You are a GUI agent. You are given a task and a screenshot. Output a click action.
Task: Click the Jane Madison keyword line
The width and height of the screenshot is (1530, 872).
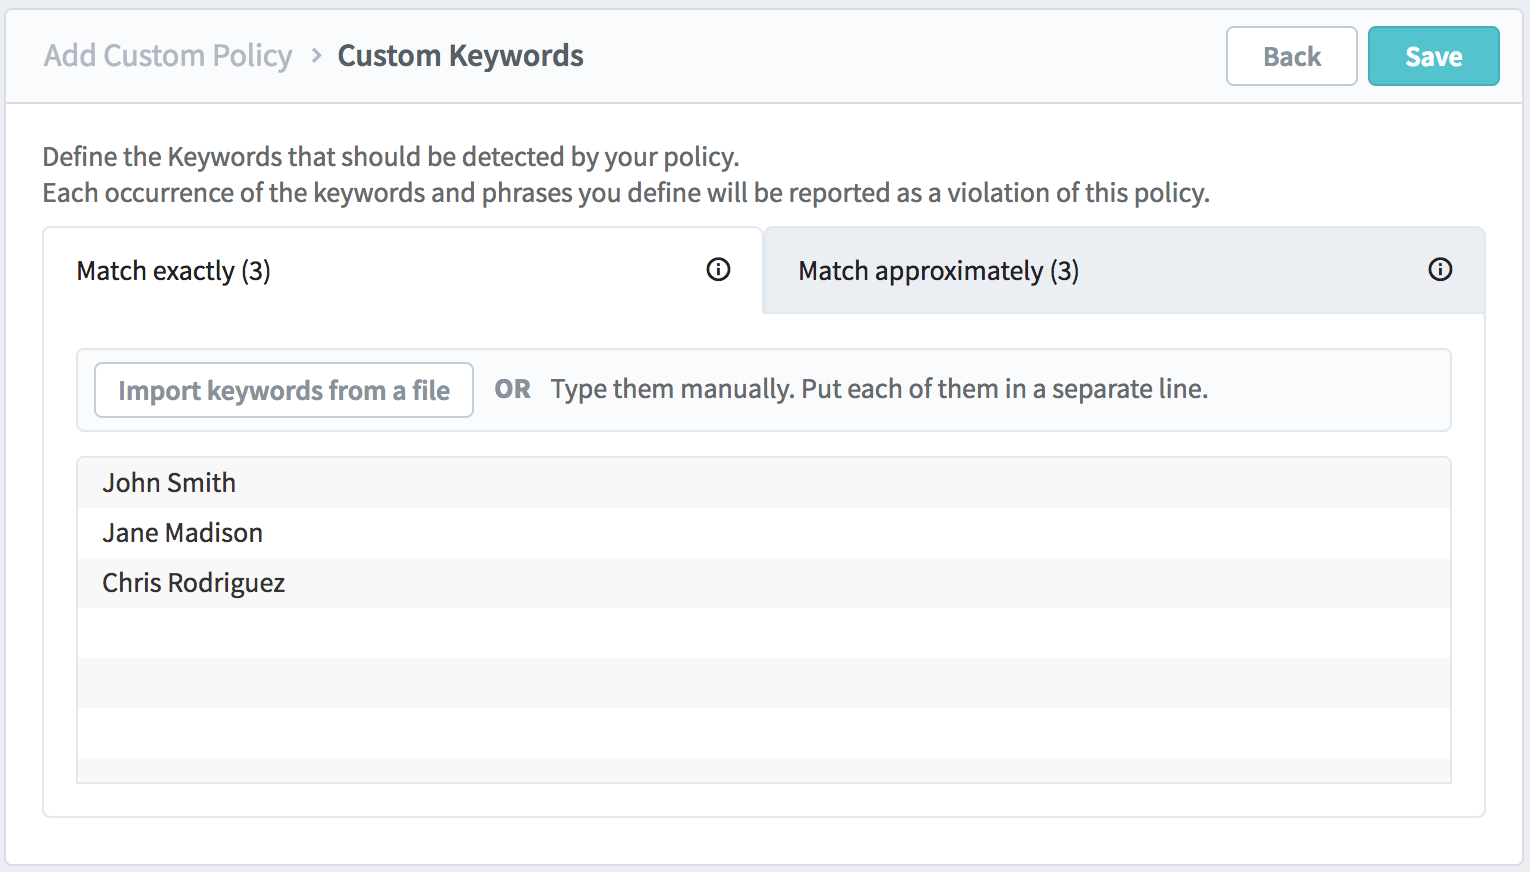point(764,533)
